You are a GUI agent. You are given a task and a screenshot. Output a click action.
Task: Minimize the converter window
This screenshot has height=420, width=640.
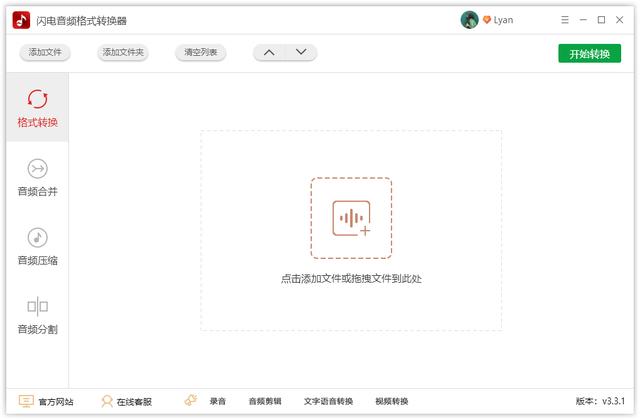583,20
